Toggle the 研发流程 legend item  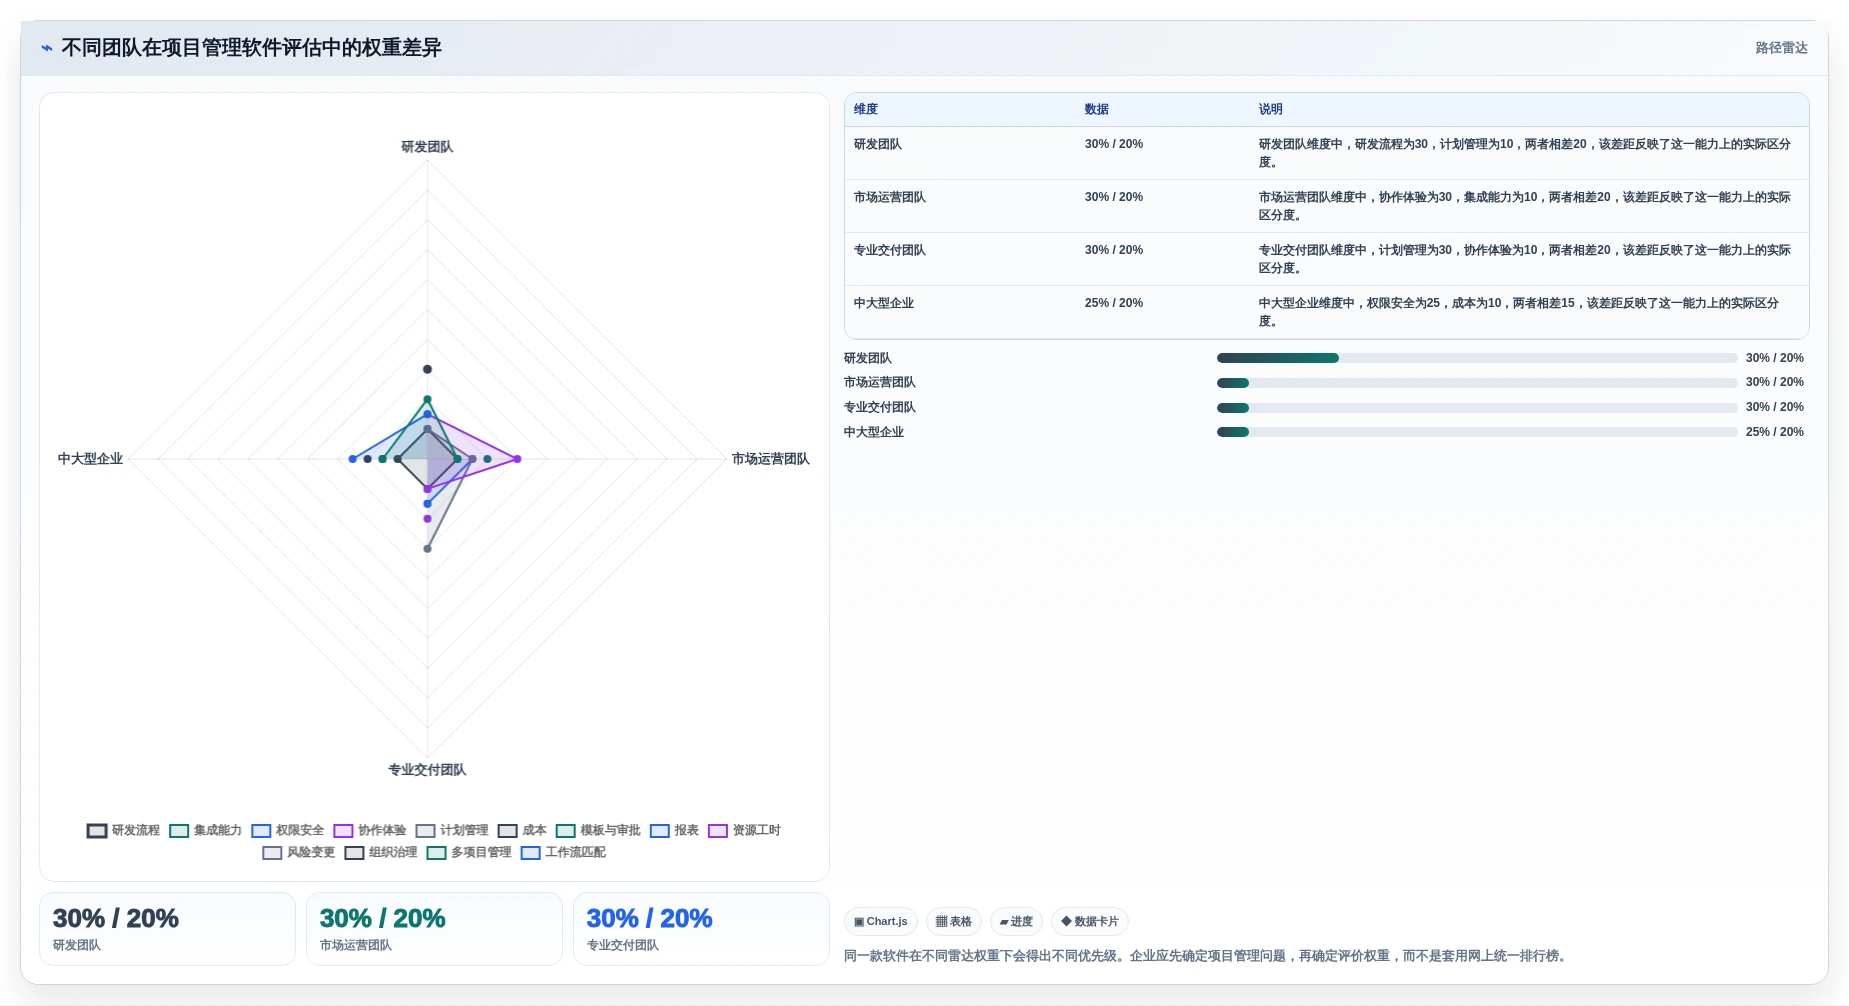pyautogui.click(x=123, y=831)
